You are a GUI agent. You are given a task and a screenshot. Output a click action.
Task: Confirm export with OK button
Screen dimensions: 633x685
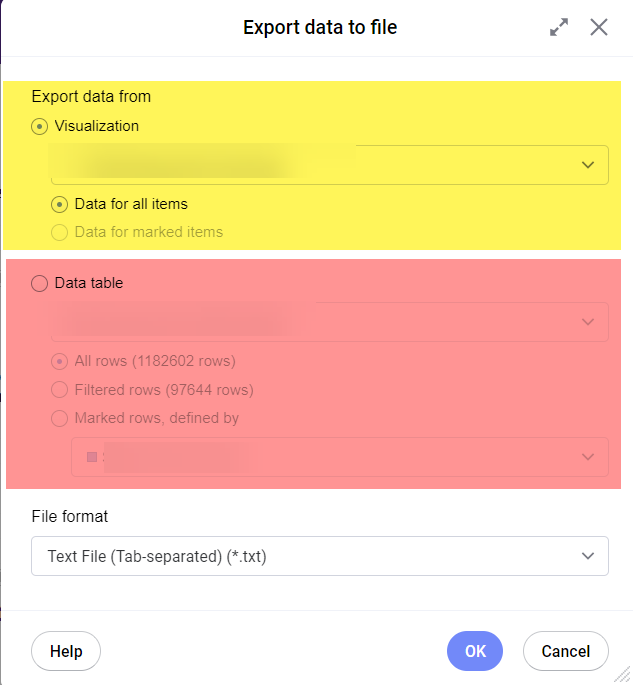tap(475, 651)
